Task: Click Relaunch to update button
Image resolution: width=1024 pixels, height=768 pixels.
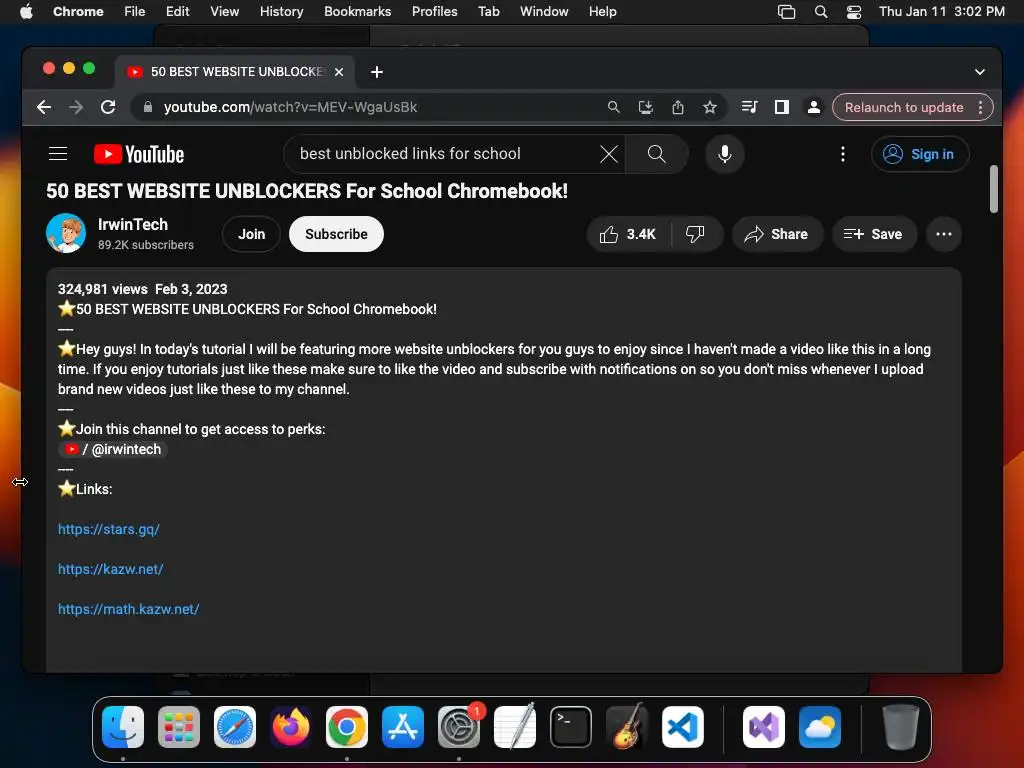Action: [x=904, y=107]
